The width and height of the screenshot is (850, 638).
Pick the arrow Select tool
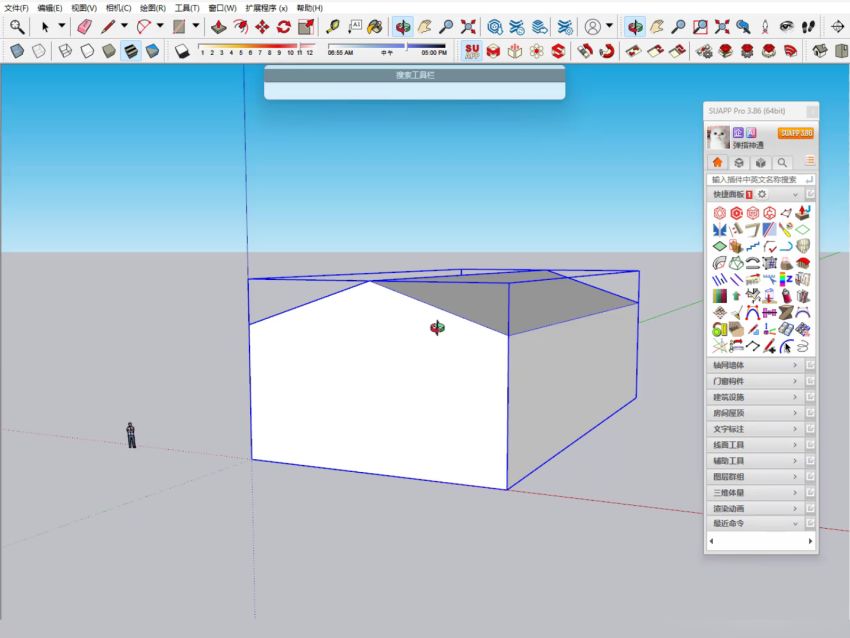46,27
